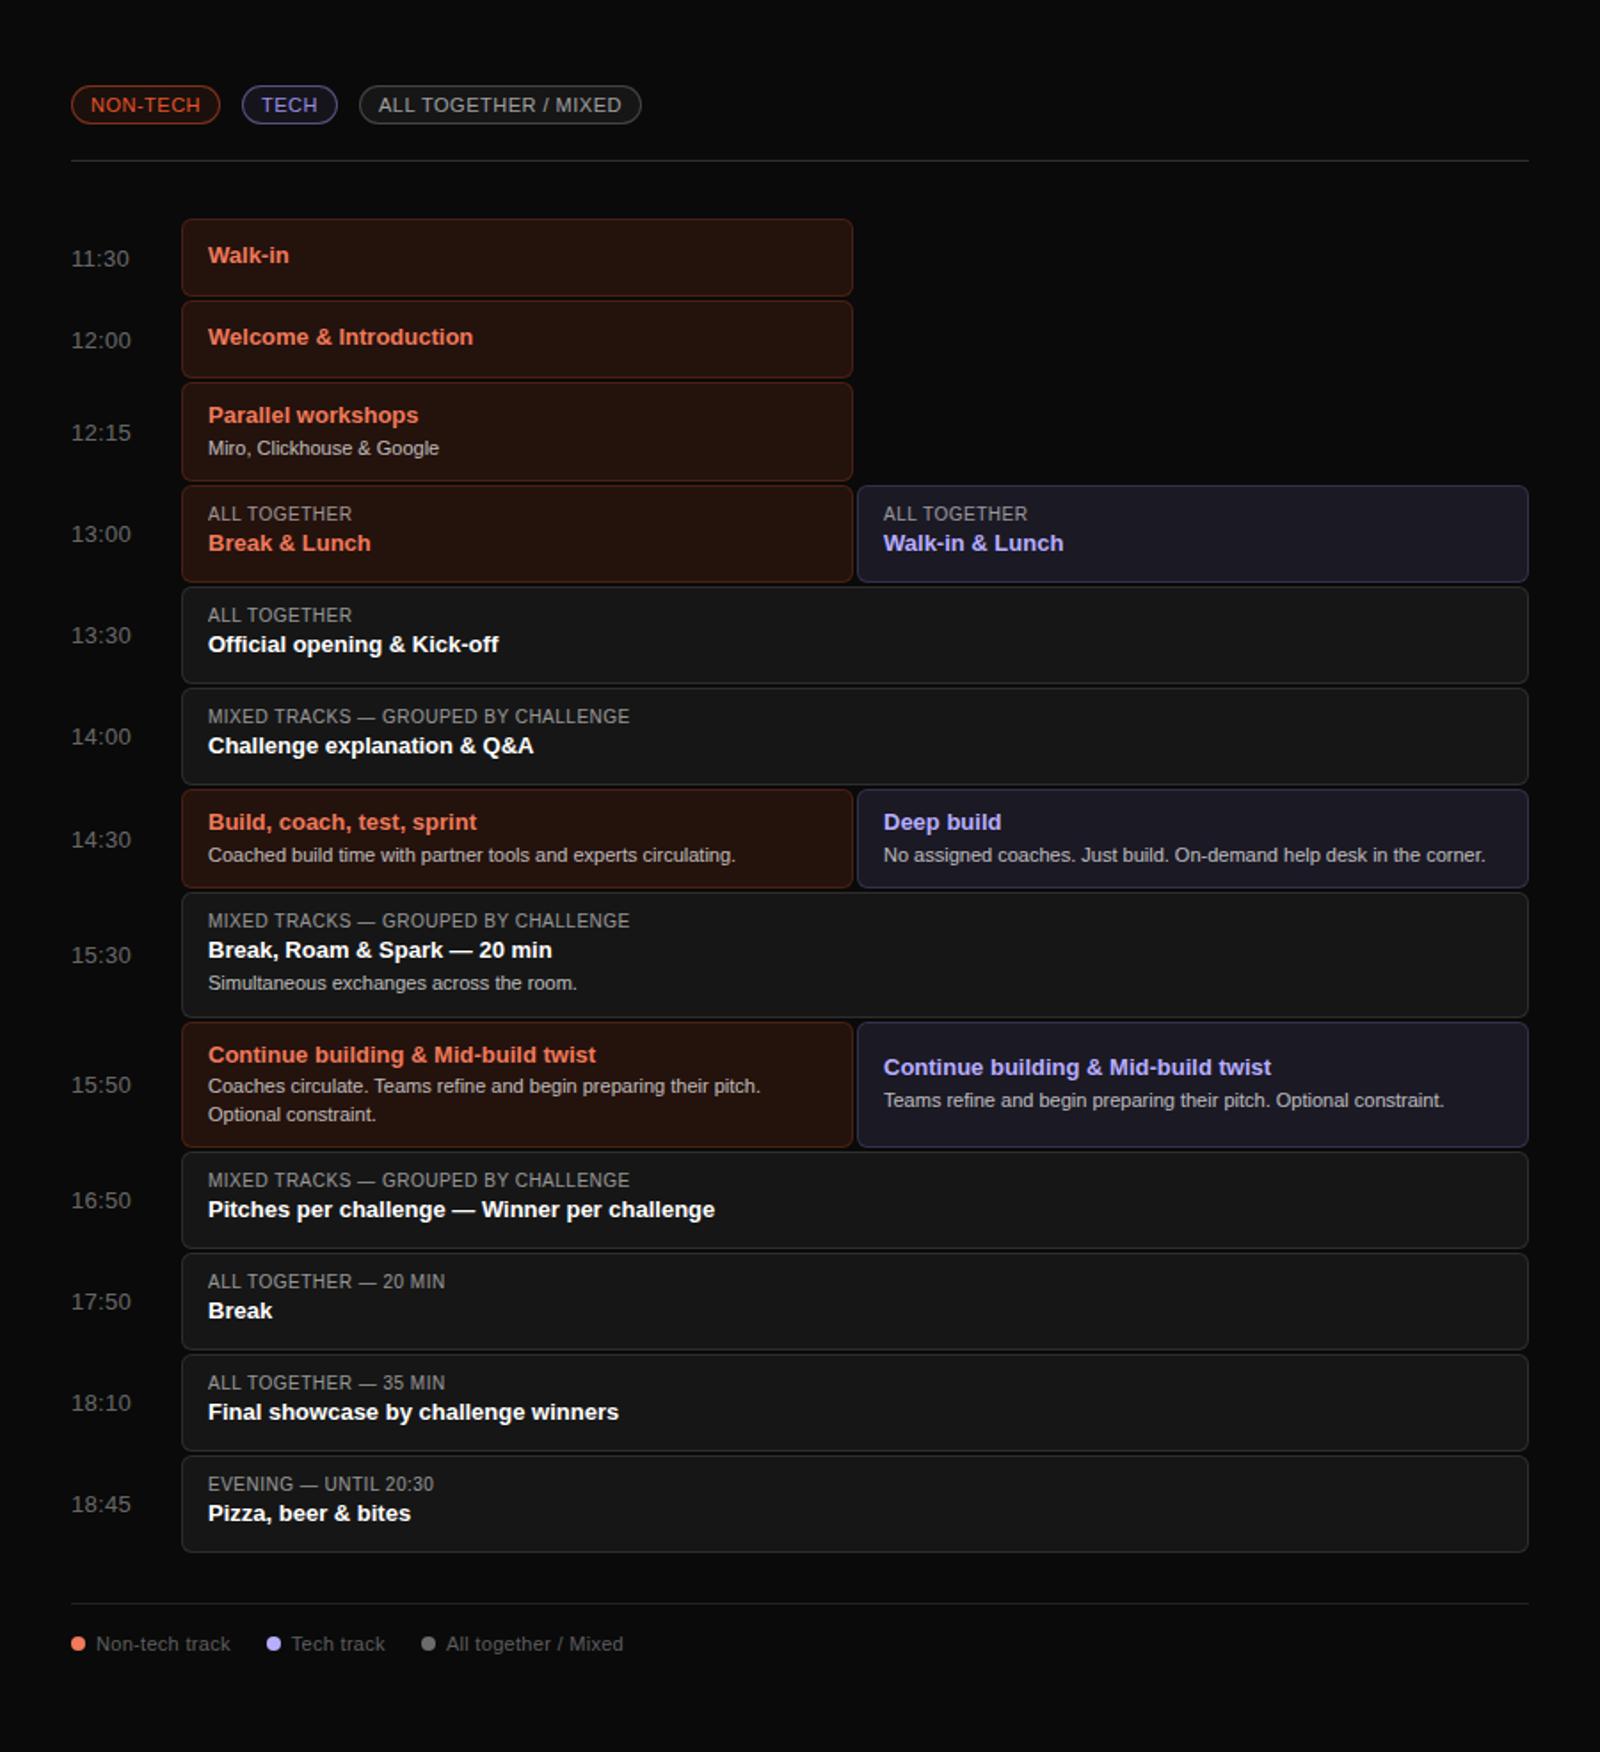Click the gray All together legend dot
1600x1752 pixels.
(428, 1644)
